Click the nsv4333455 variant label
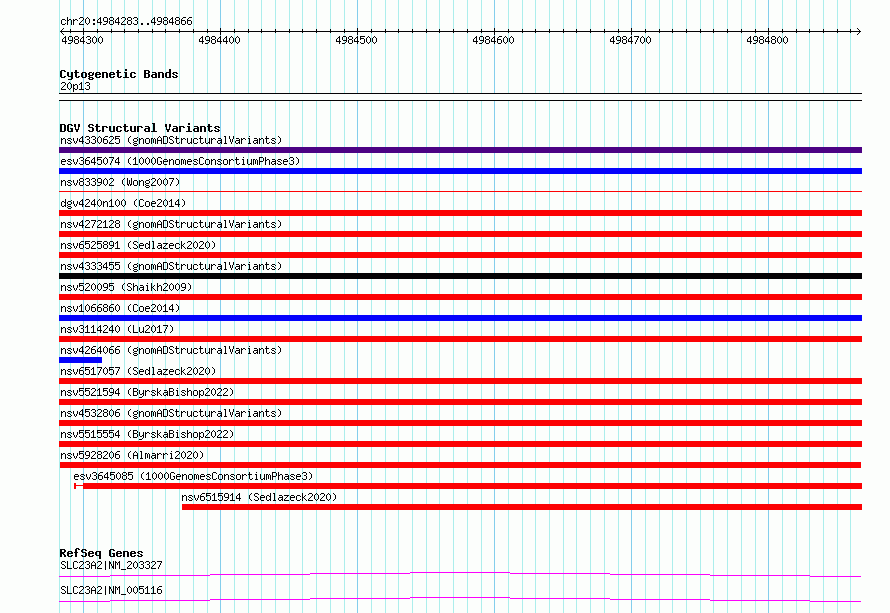 (x=171, y=266)
